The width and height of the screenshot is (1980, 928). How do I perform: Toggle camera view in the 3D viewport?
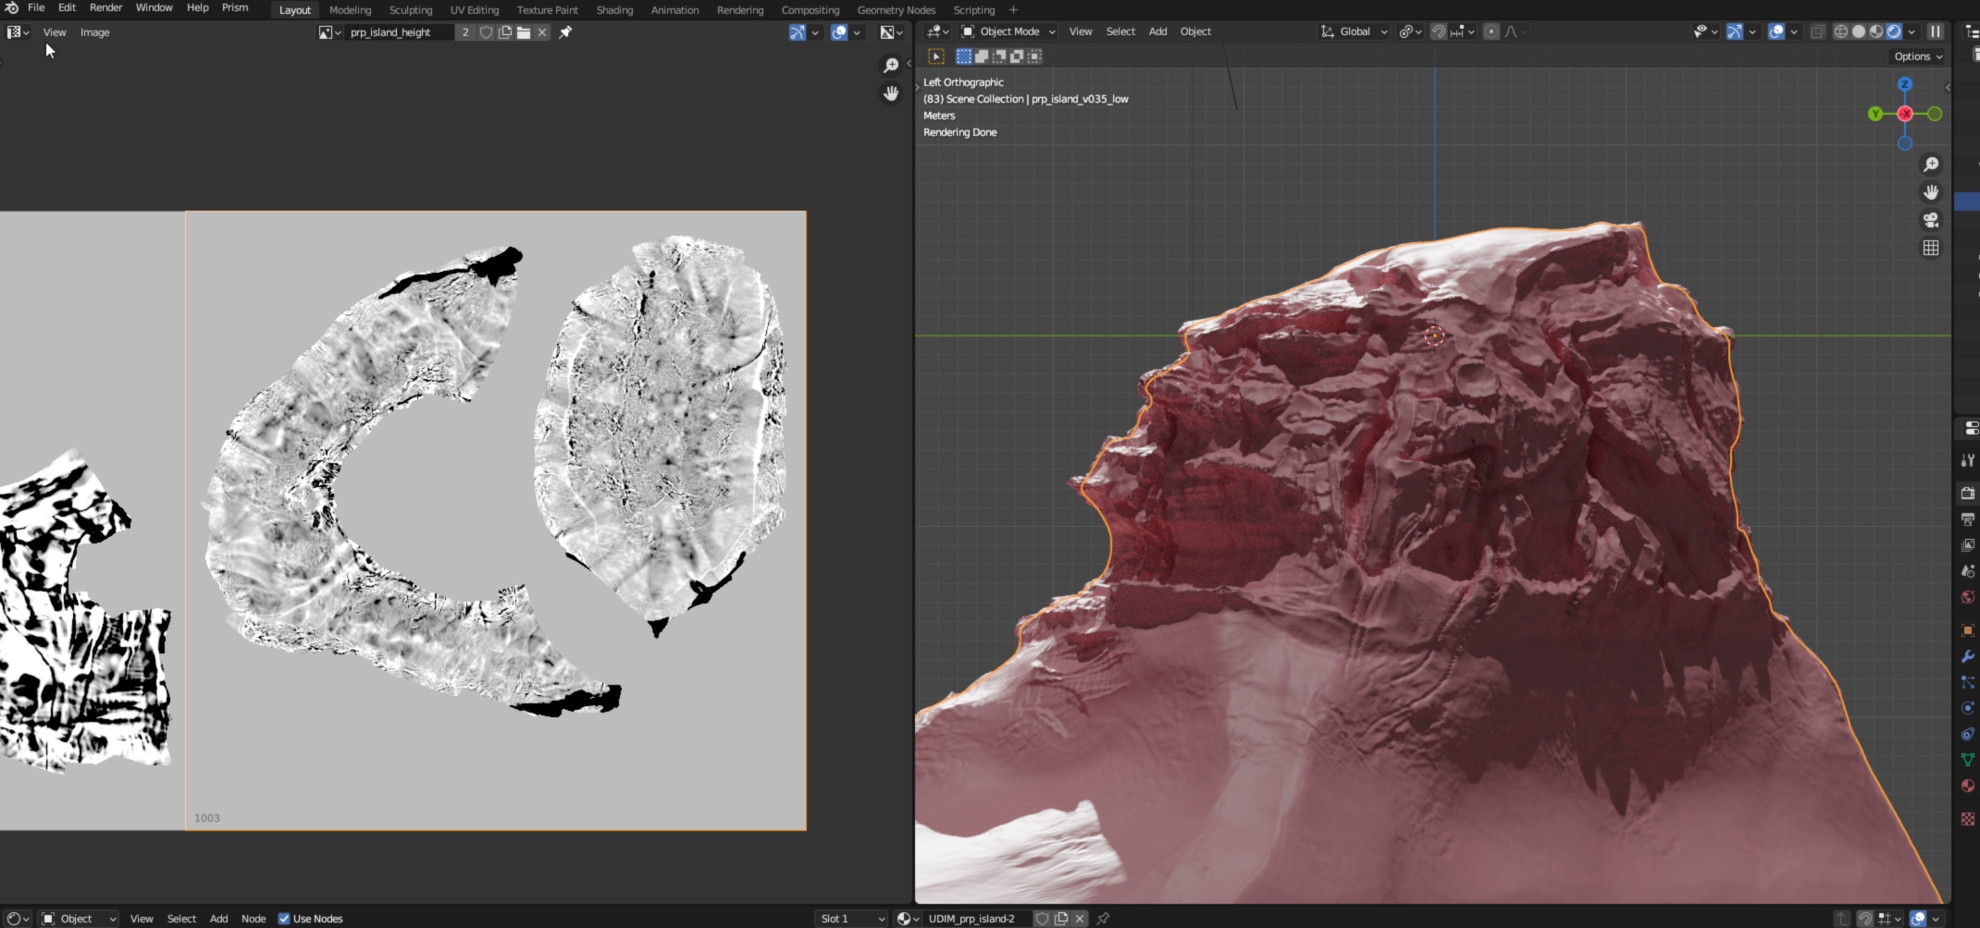(1930, 220)
